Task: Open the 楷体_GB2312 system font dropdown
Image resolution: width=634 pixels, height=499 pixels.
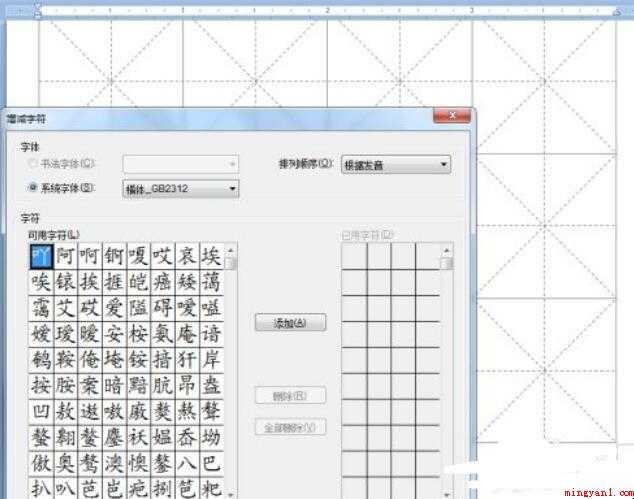Action: point(181,189)
